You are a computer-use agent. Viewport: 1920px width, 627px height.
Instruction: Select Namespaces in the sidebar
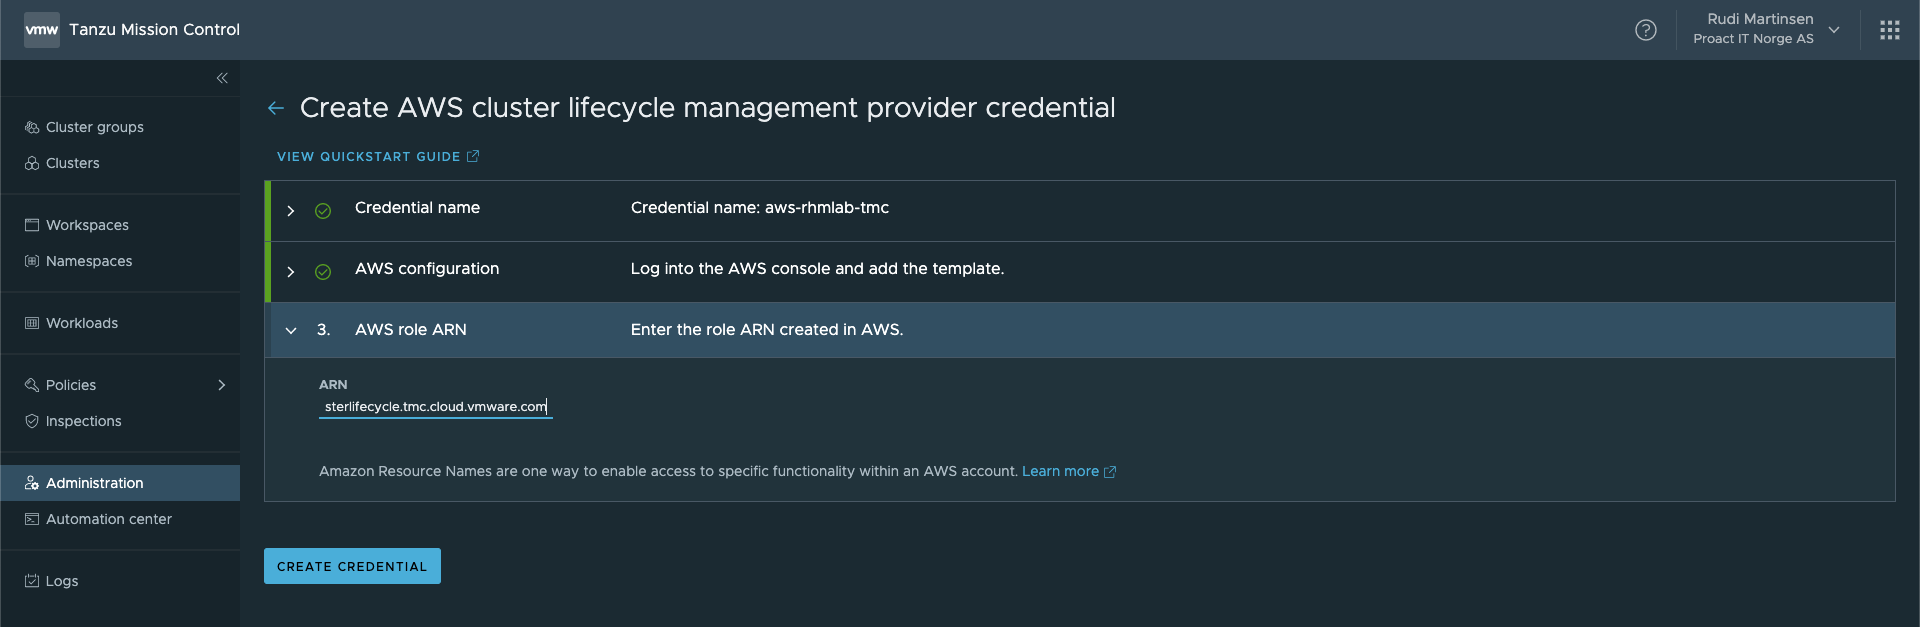pyautogui.click(x=89, y=261)
